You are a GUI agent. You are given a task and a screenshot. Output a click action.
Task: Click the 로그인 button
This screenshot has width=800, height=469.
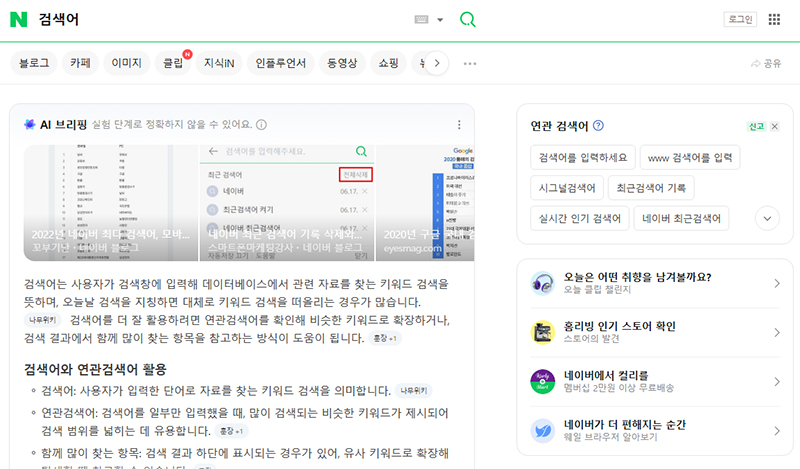tap(739, 19)
